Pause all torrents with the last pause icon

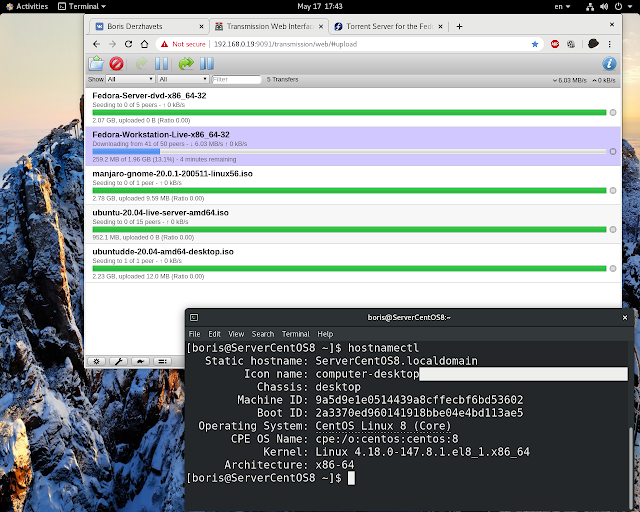click(207, 64)
